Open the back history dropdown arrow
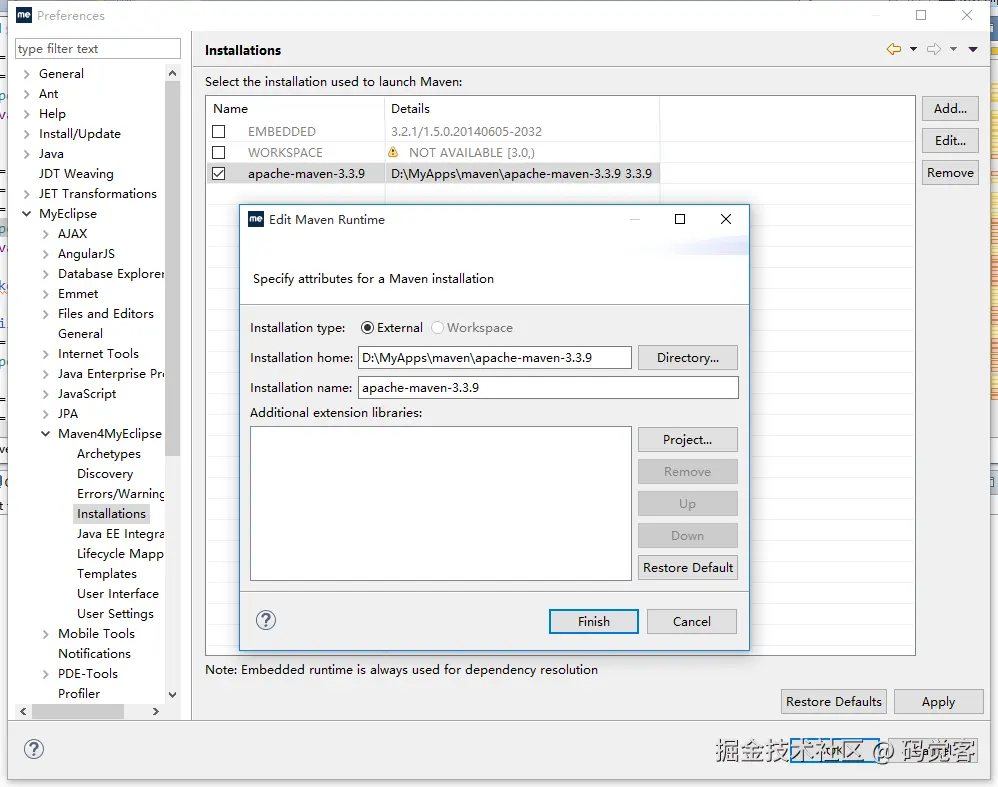 (913, 49)
